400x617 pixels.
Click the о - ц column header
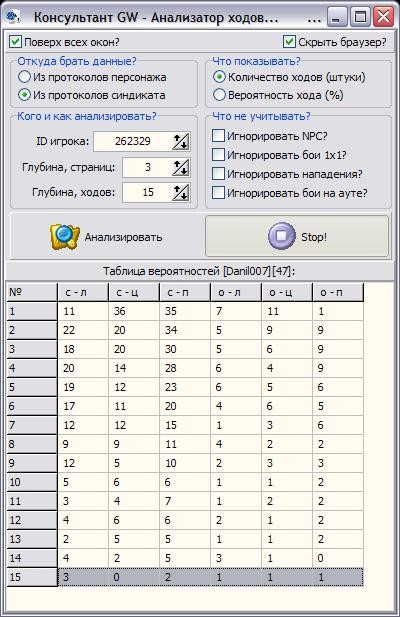[x=288, y=292]
